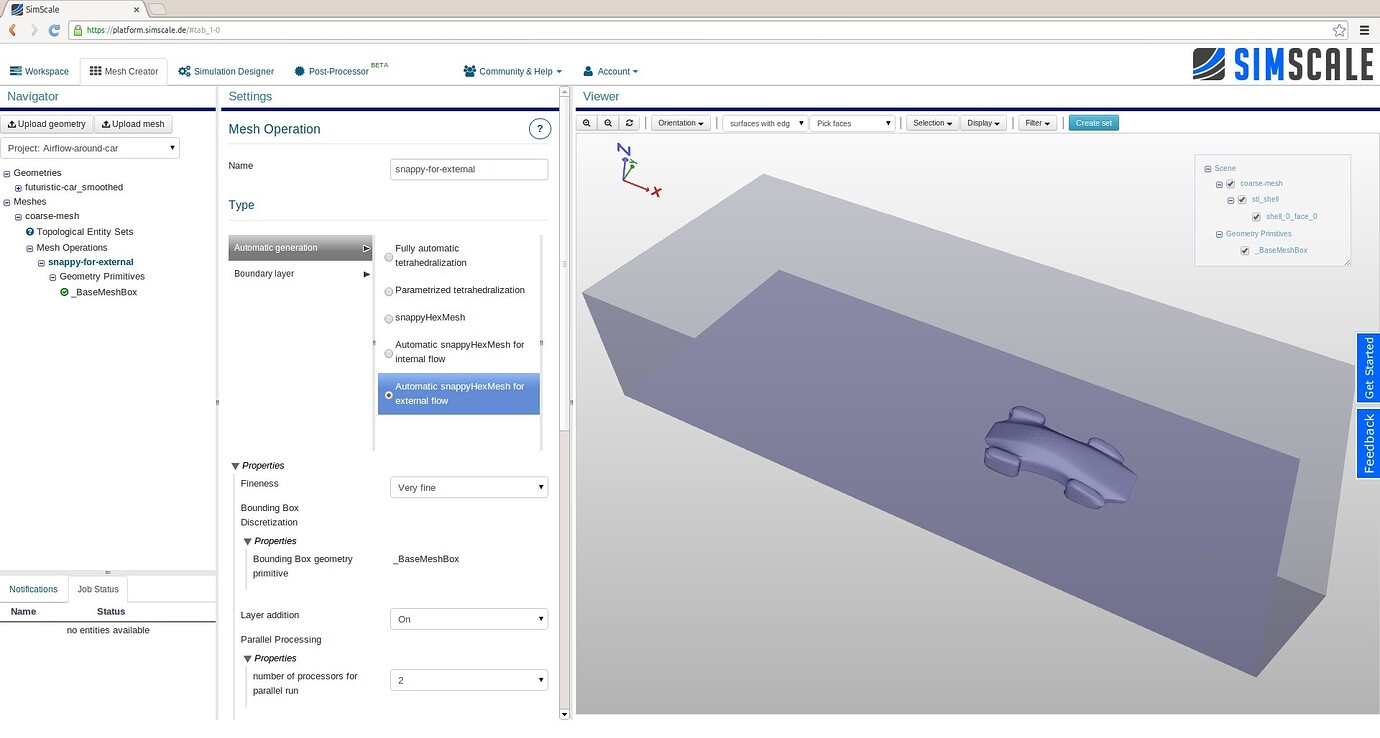Uncheck visibility of coarse-mesh in the Scene tree
This screenshot has width=1380, height=738.
coord(1230,184)
